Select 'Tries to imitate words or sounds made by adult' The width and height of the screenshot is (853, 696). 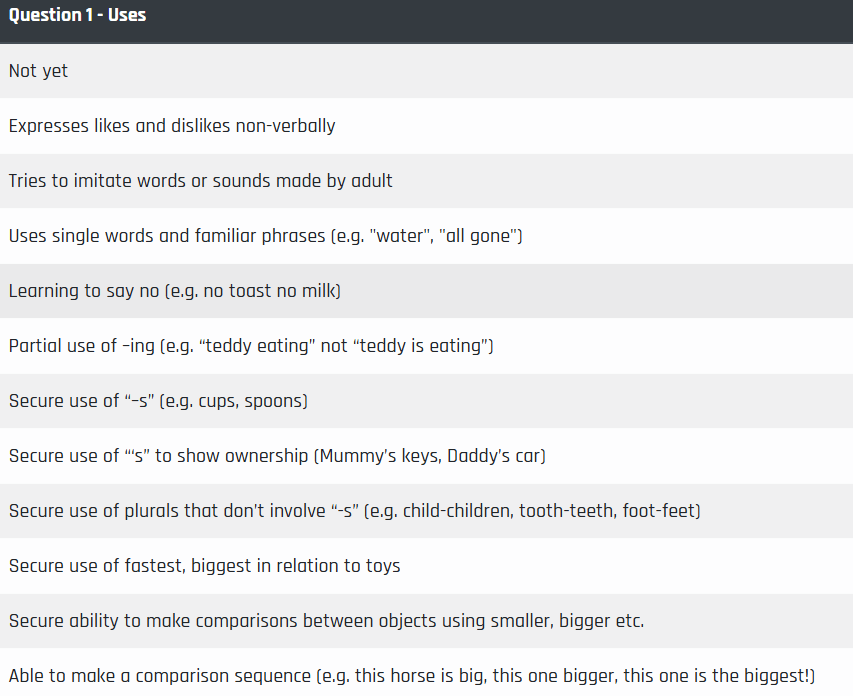click(x=426, y=181)
